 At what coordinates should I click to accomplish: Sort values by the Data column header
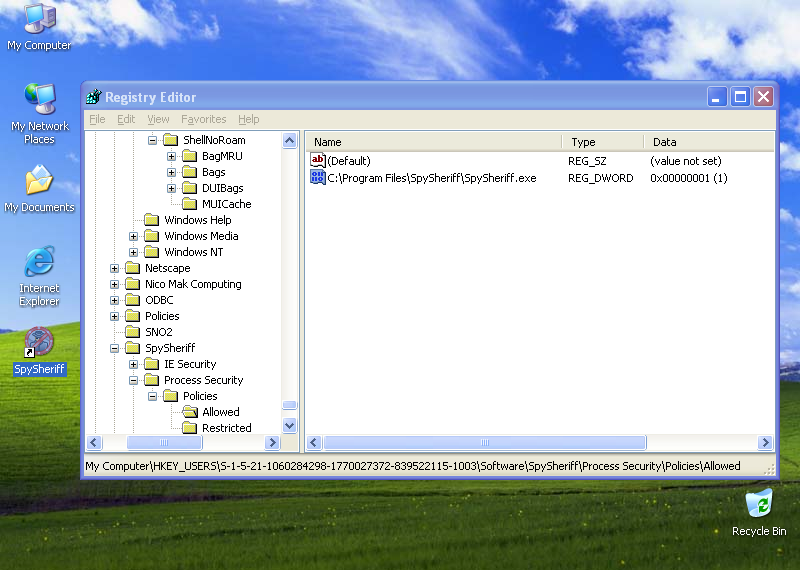click(x=709, y=142)
